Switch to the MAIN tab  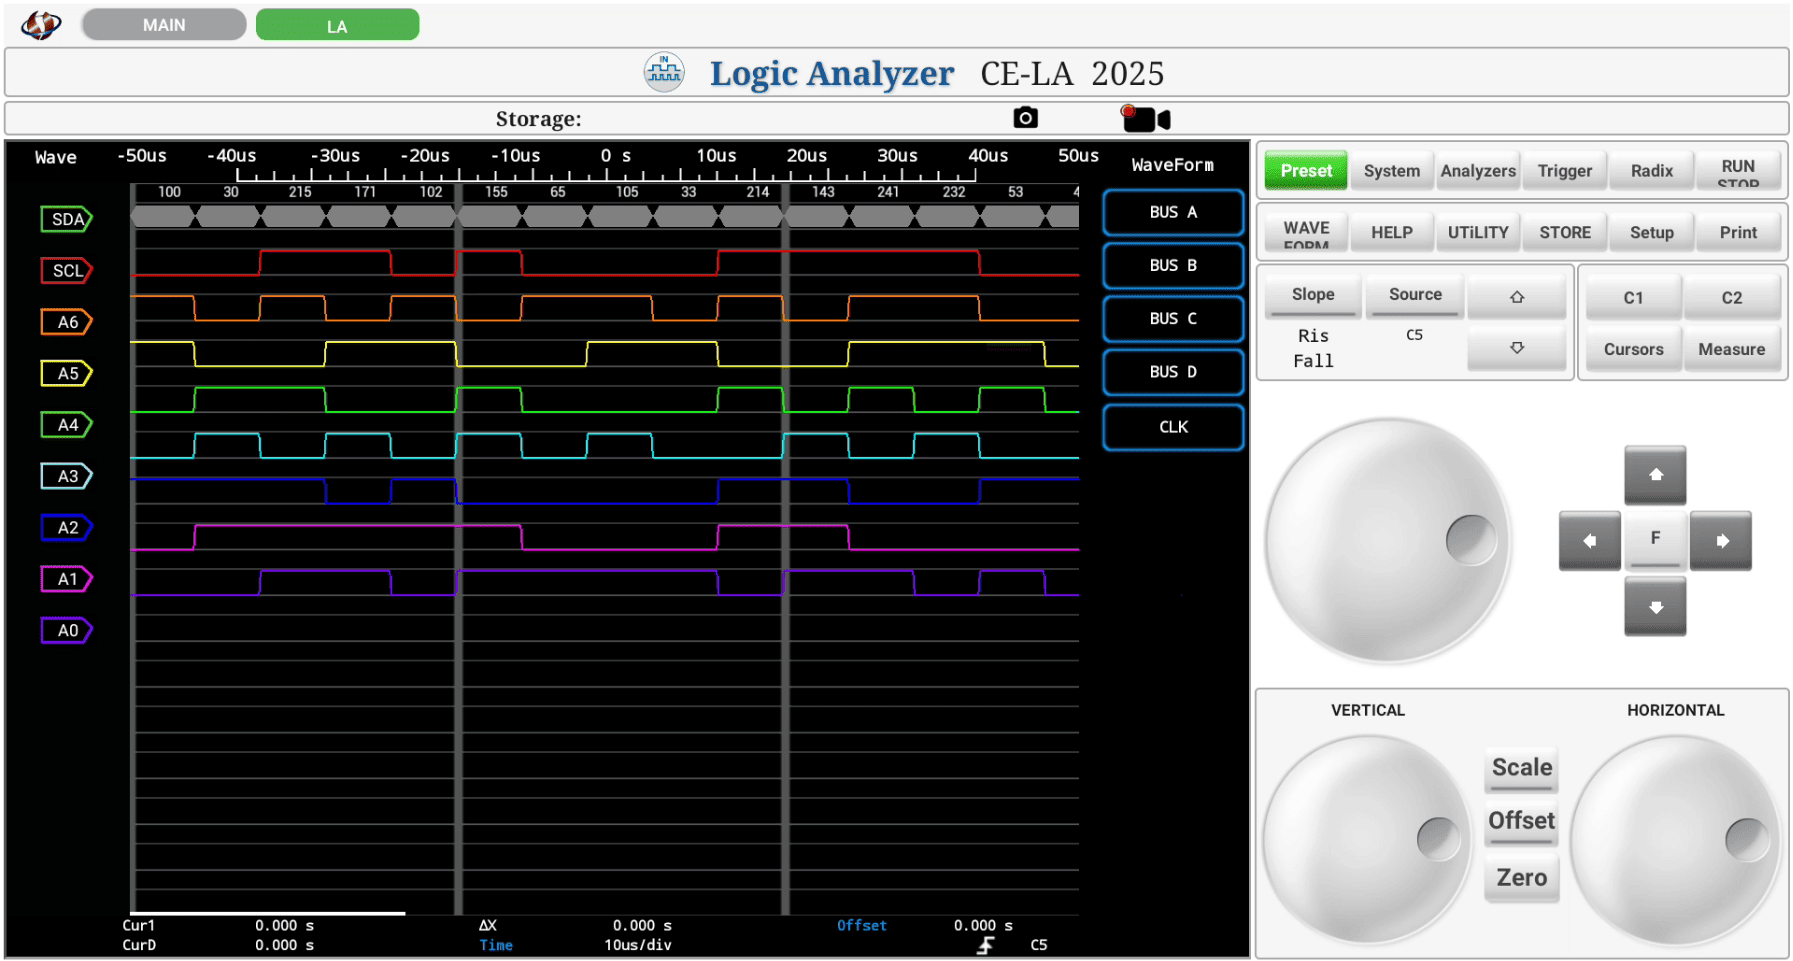point(163,24)
